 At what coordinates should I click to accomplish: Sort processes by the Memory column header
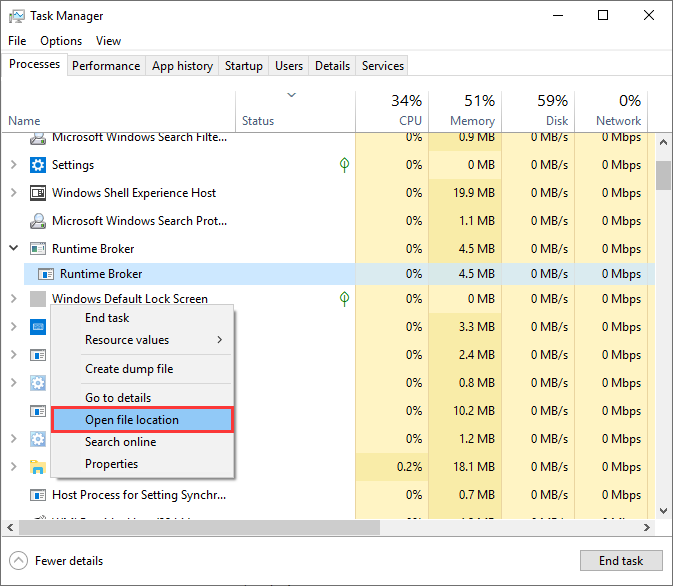tap(465, 111)
